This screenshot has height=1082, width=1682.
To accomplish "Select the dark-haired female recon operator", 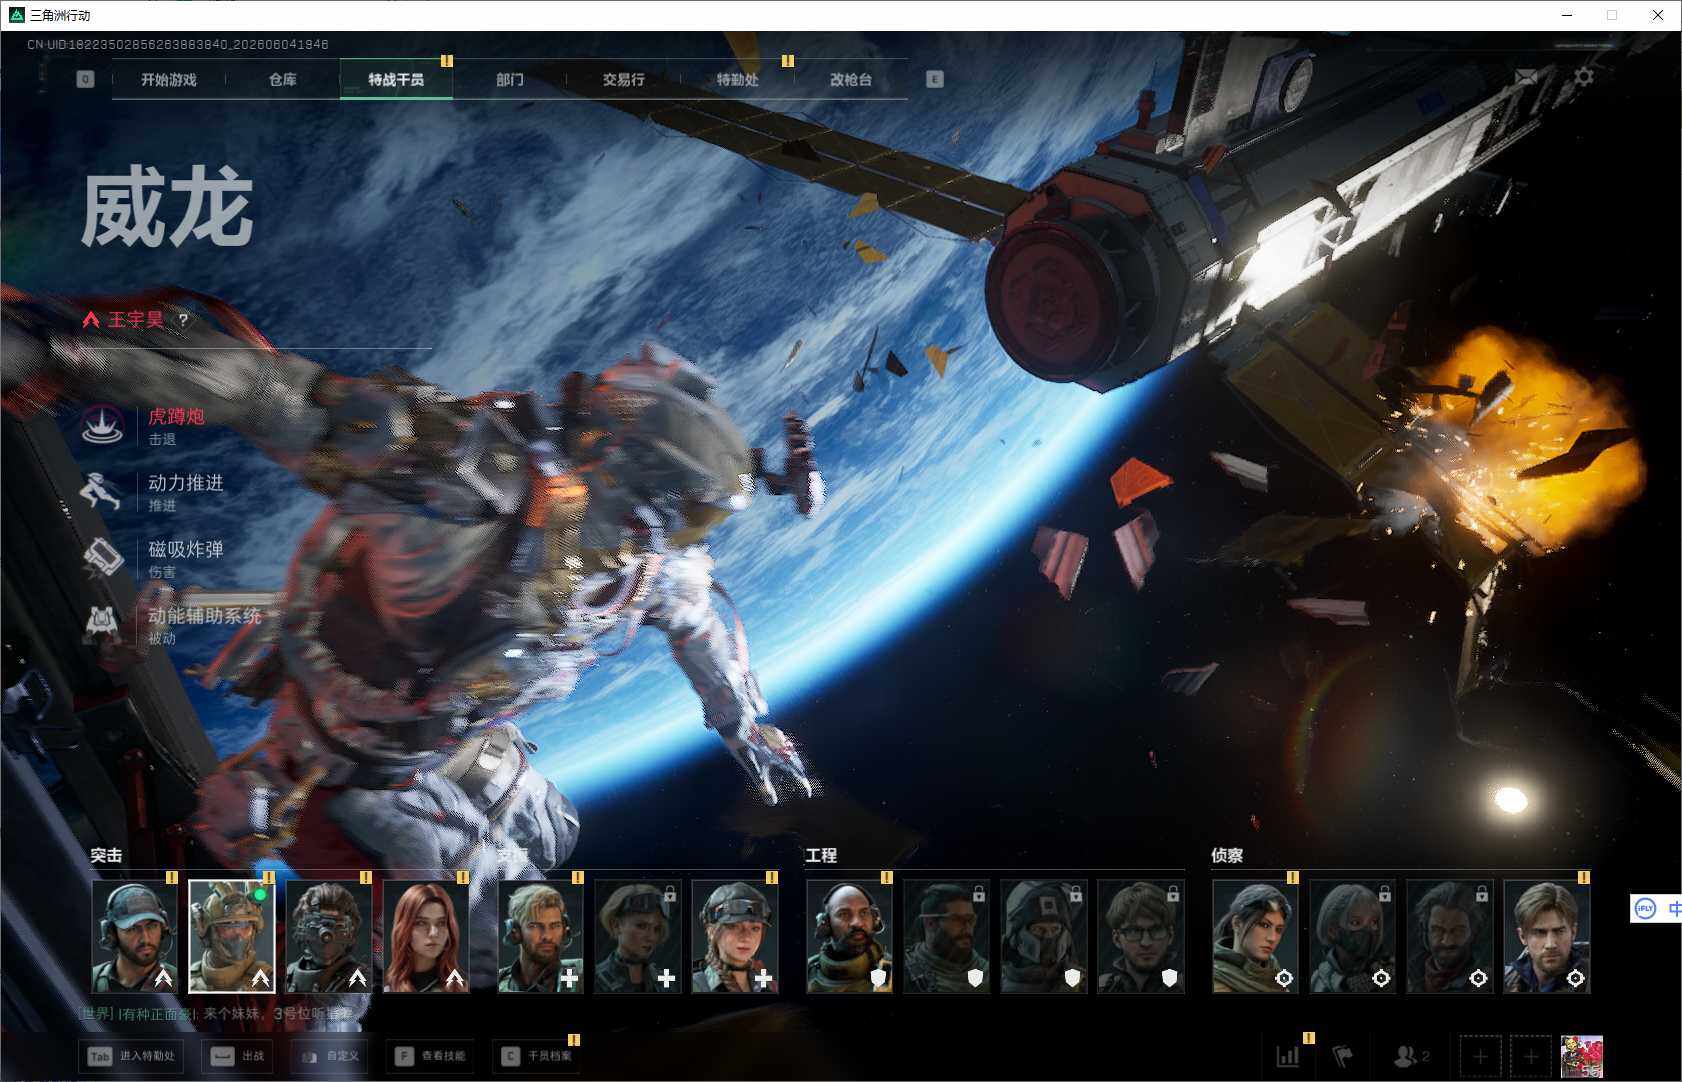I will pos(1256,936).
